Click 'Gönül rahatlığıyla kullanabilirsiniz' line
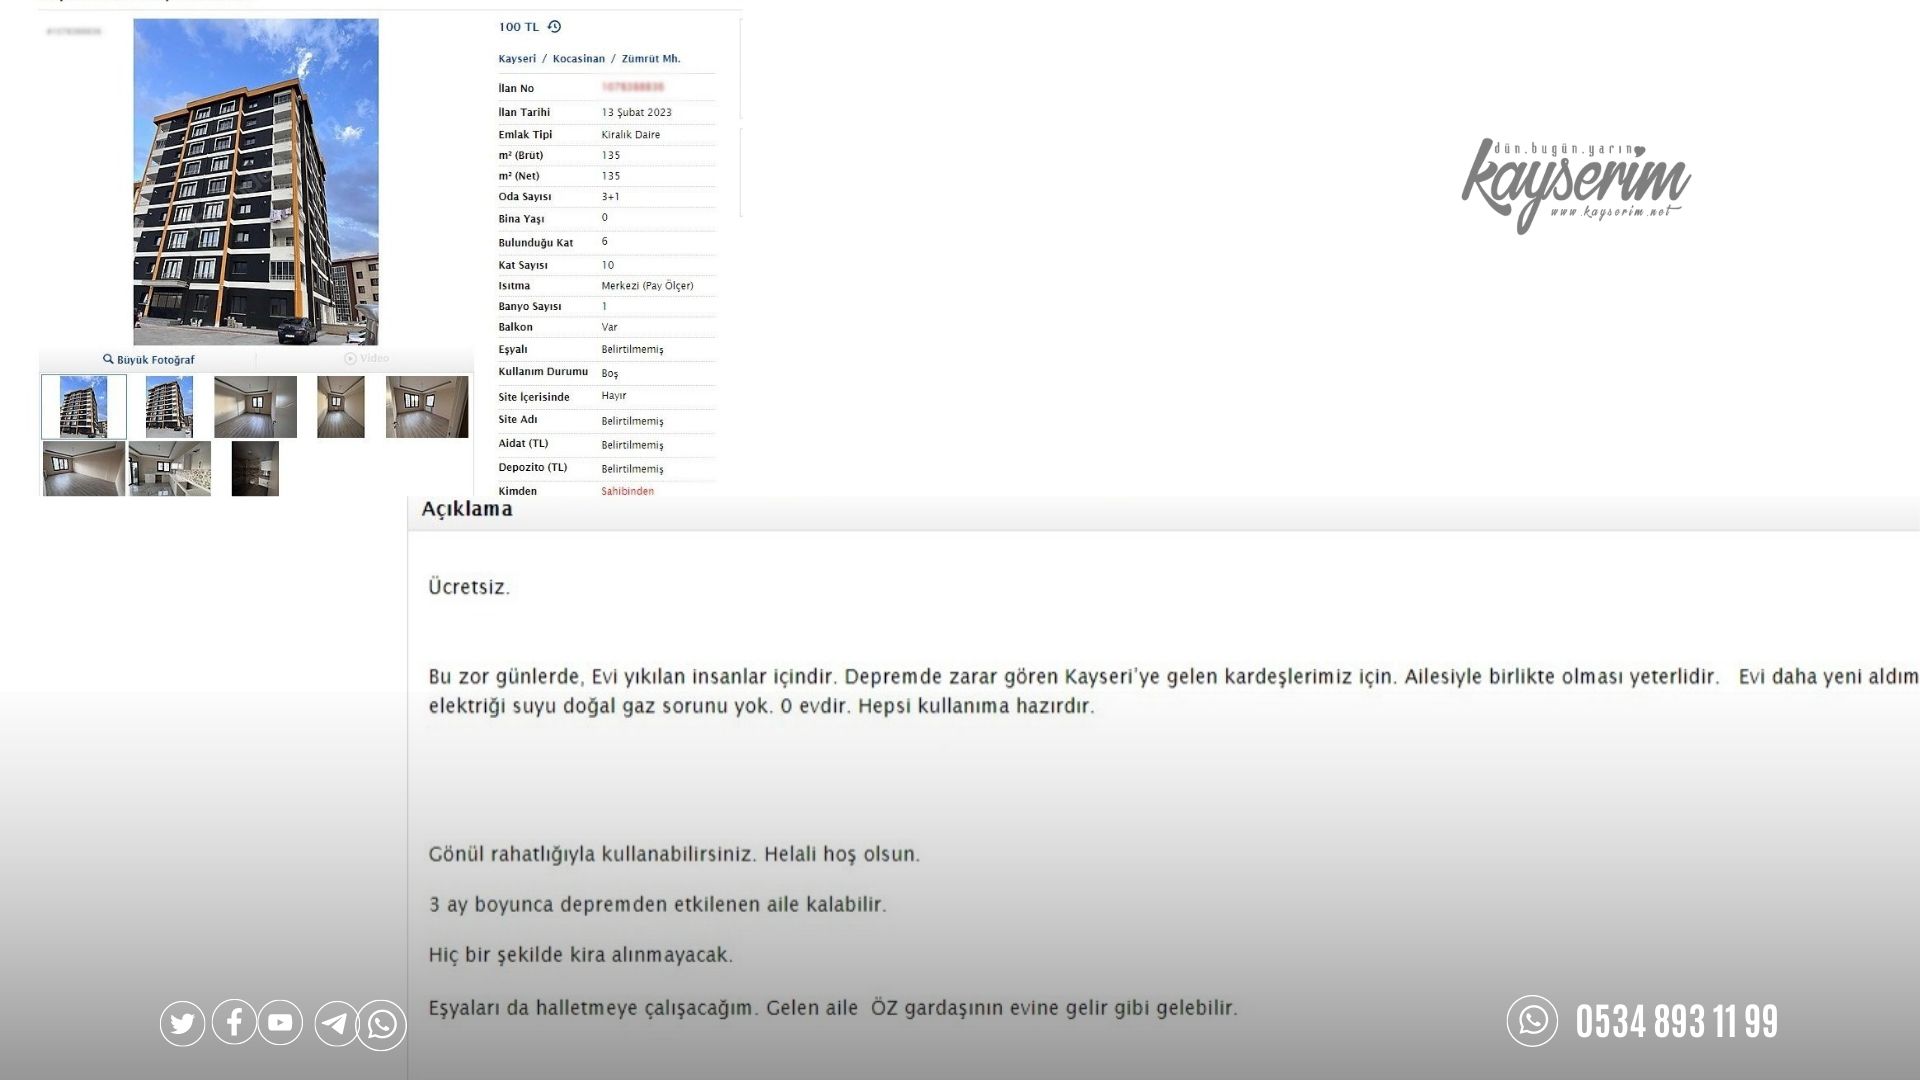 click(x=674, y=855)
